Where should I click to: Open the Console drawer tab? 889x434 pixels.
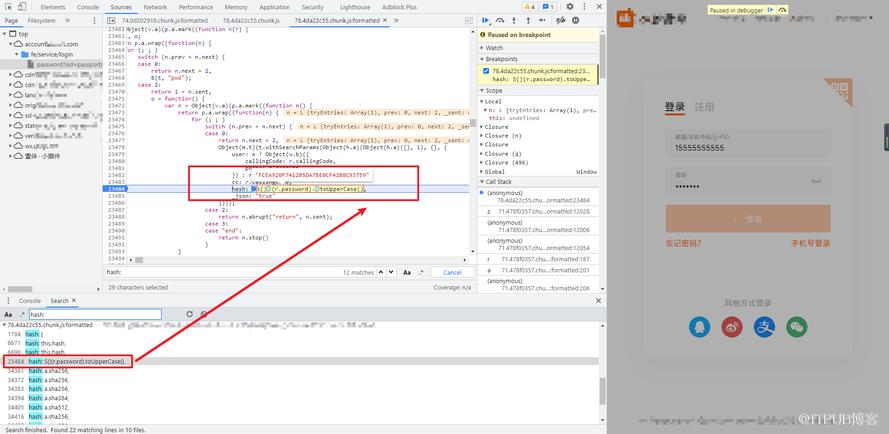(30, 301)
